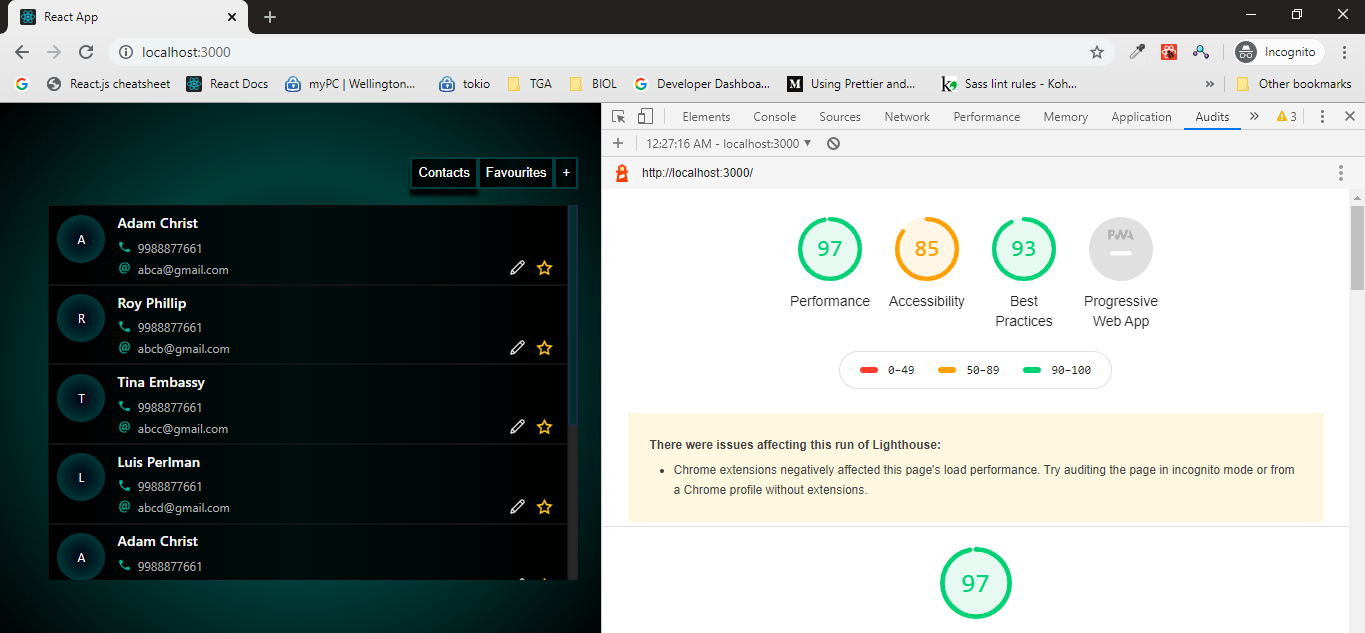This screenshot has height=633, width=1365.
Task: Open edit pencil for Tina Embassy
Action: [517, 427]
